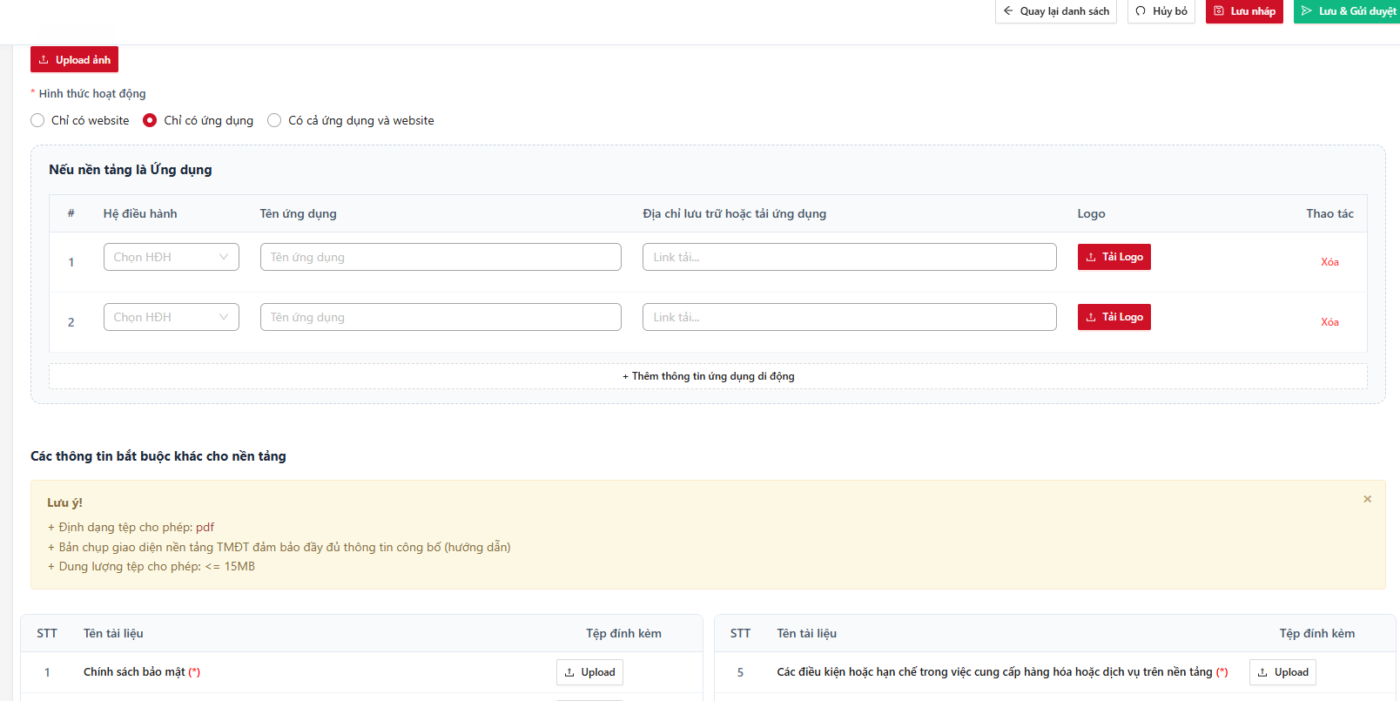Upload file for Chính sách bảo mật
The image size is (1400, 701).
pyautogui.click(x=589, y=672)
